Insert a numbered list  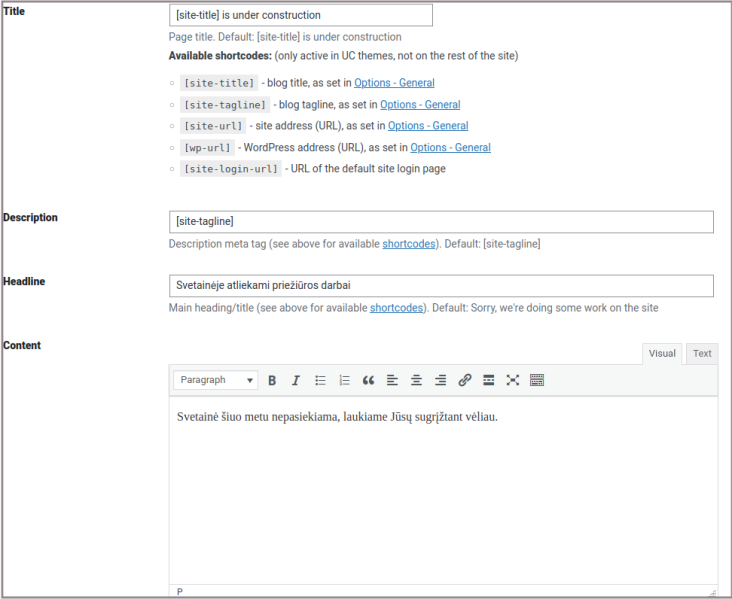[345, 381]
